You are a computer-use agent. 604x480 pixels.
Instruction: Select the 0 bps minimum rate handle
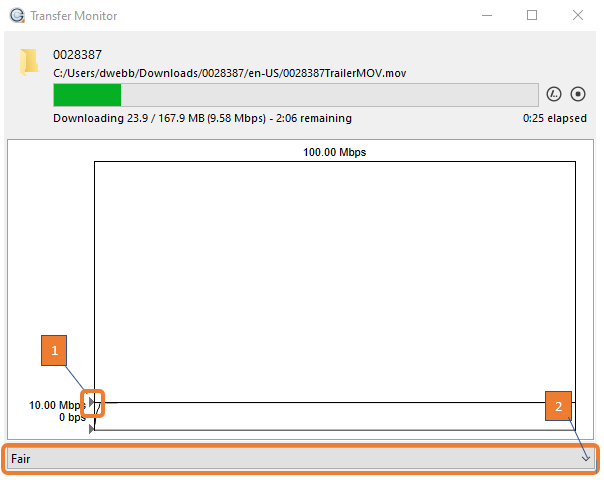click(x=93, y=429)
